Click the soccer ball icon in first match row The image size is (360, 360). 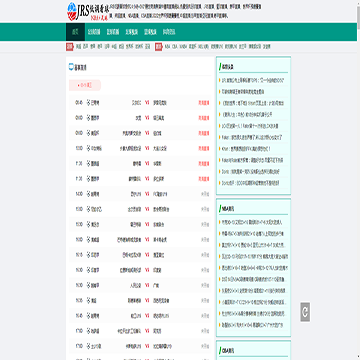(x=88, y=103)
